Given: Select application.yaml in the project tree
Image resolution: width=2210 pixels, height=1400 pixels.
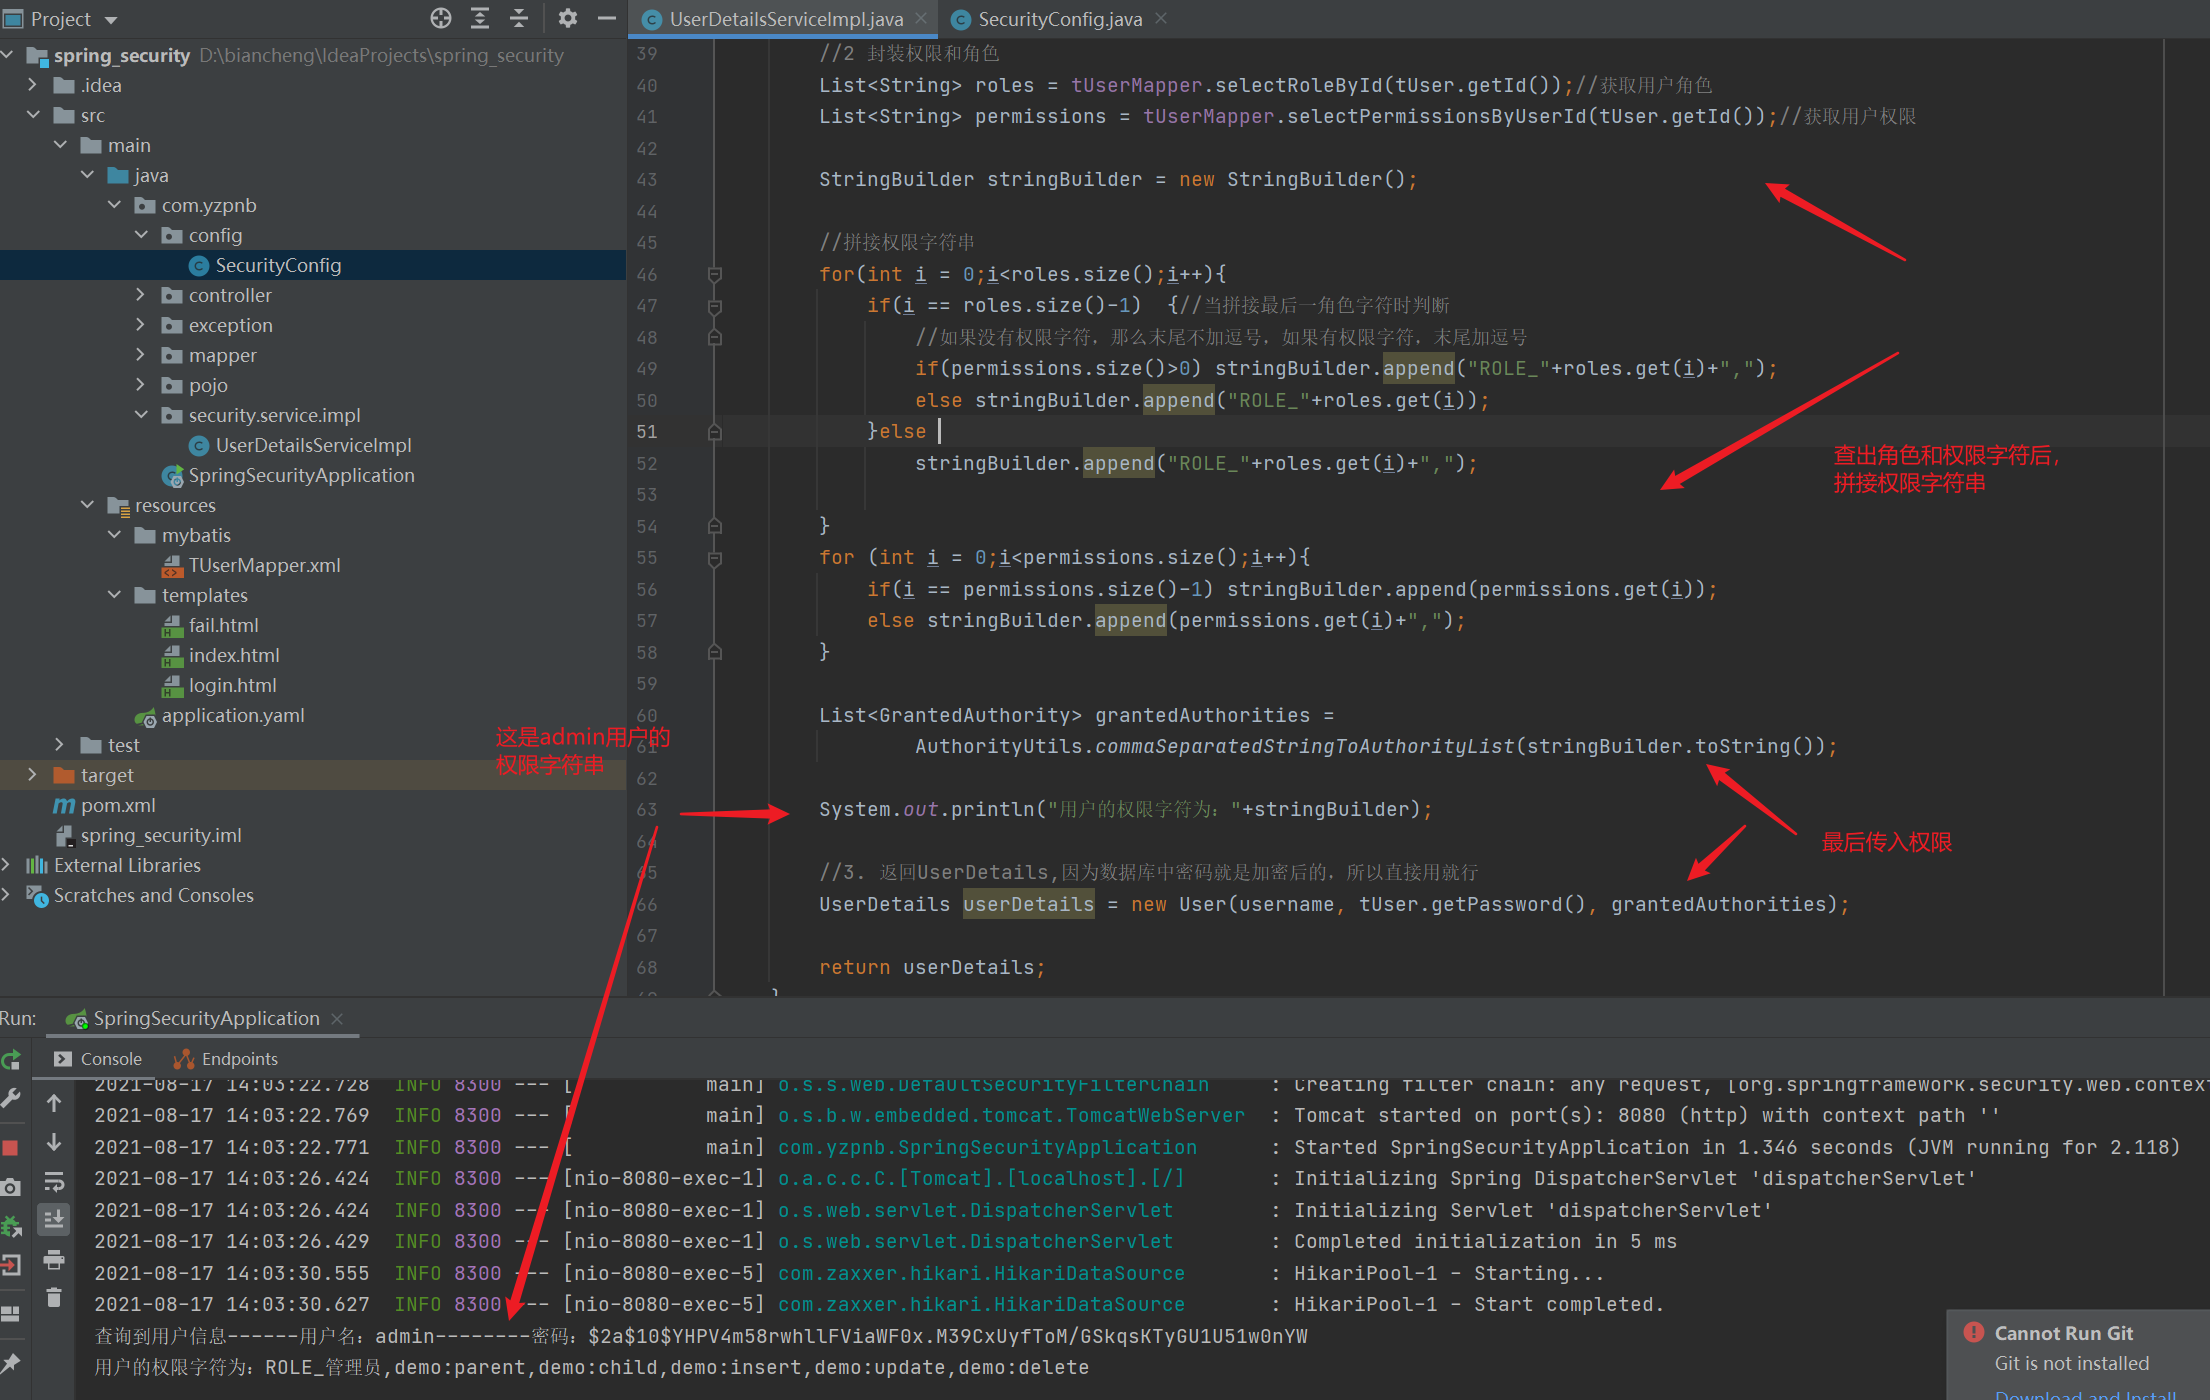Looking at the screenshot, I should [232, 715].
